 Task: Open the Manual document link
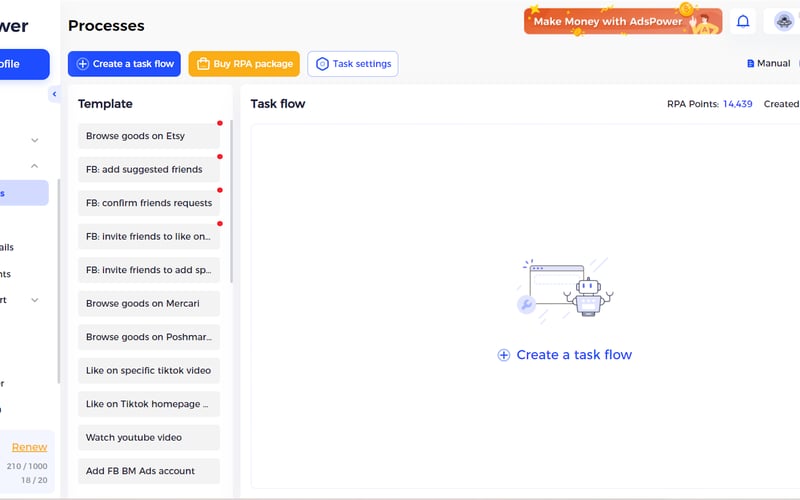point(768,63)
